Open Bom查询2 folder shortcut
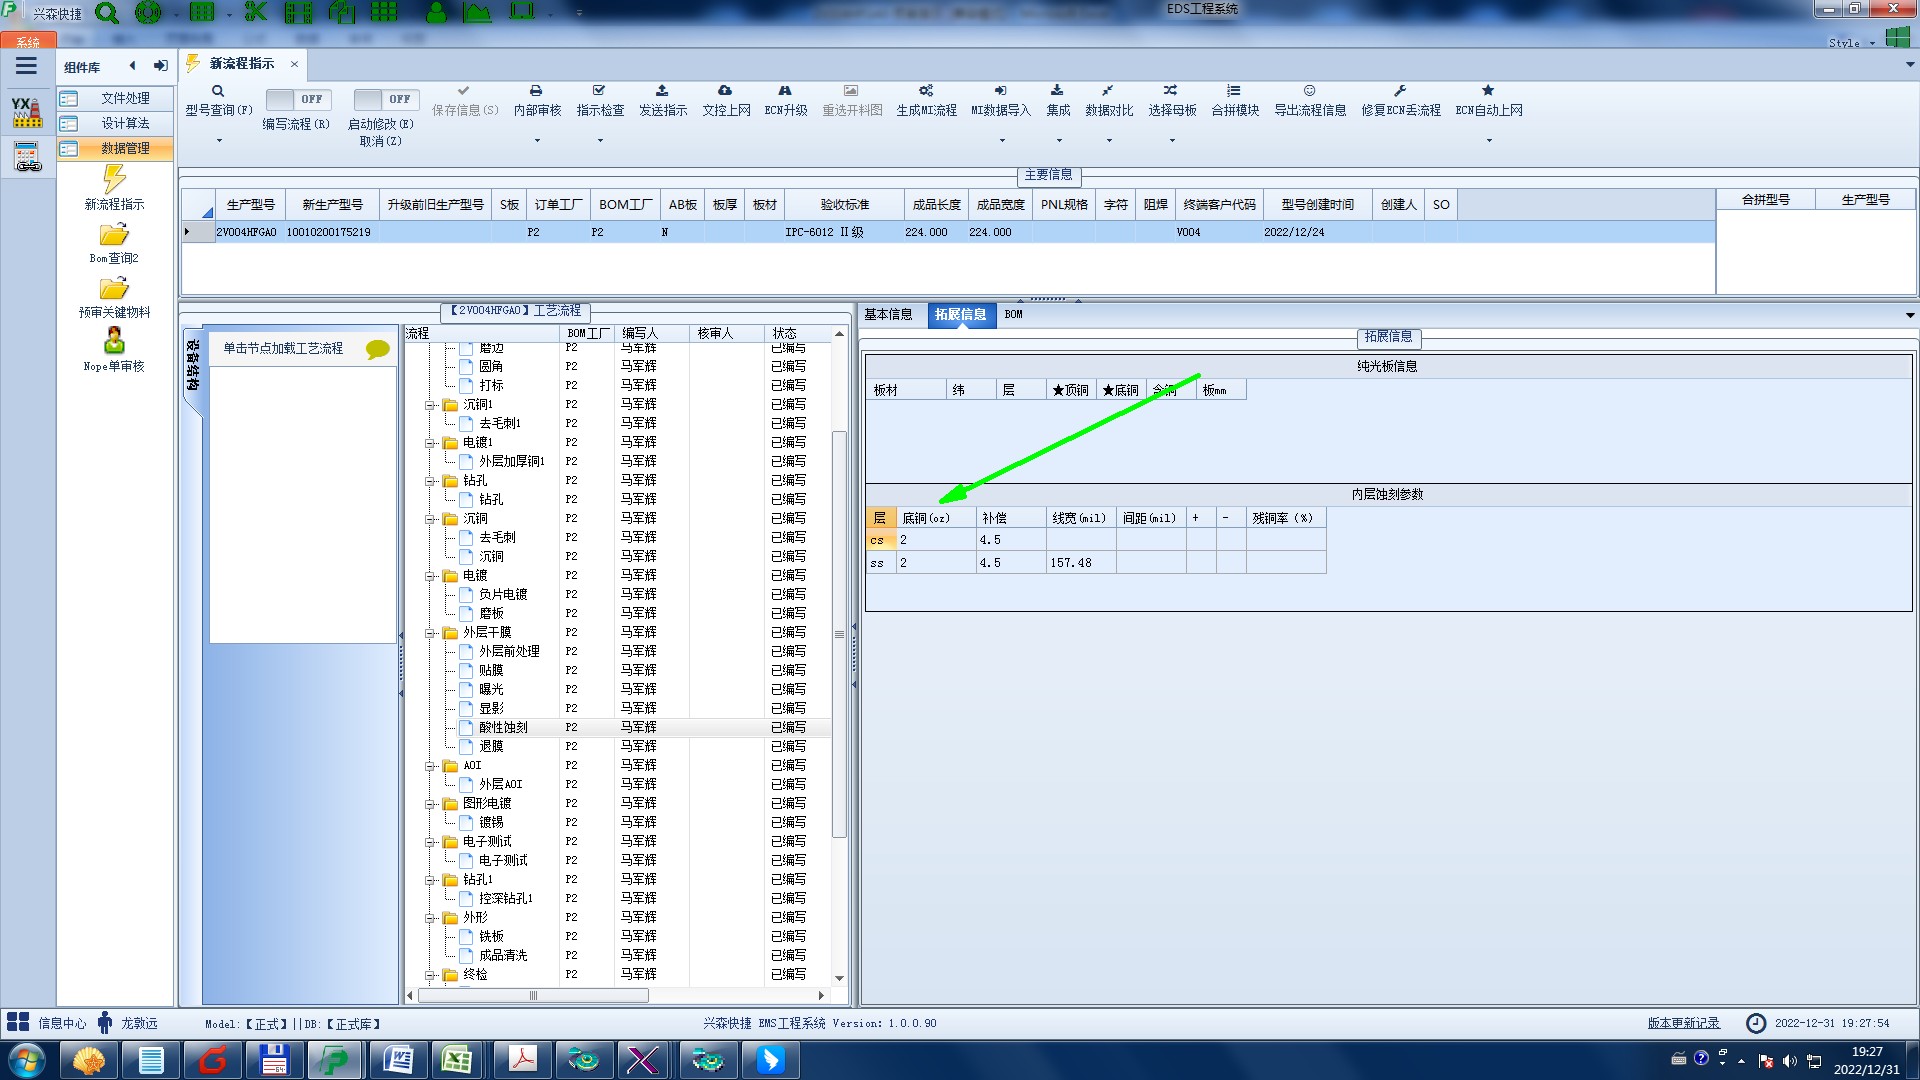This screenshot has width=1920, height=1080. [x=114, y=243]
